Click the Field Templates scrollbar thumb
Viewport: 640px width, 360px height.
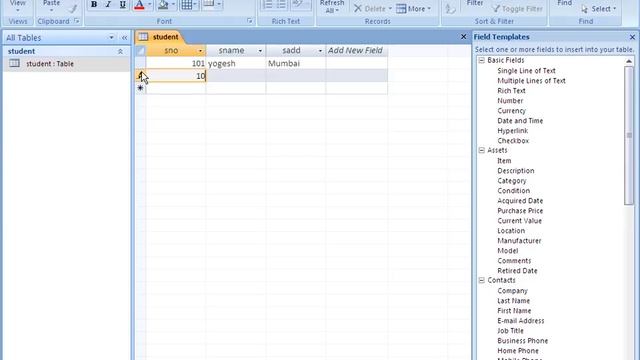tap(629, 135)
